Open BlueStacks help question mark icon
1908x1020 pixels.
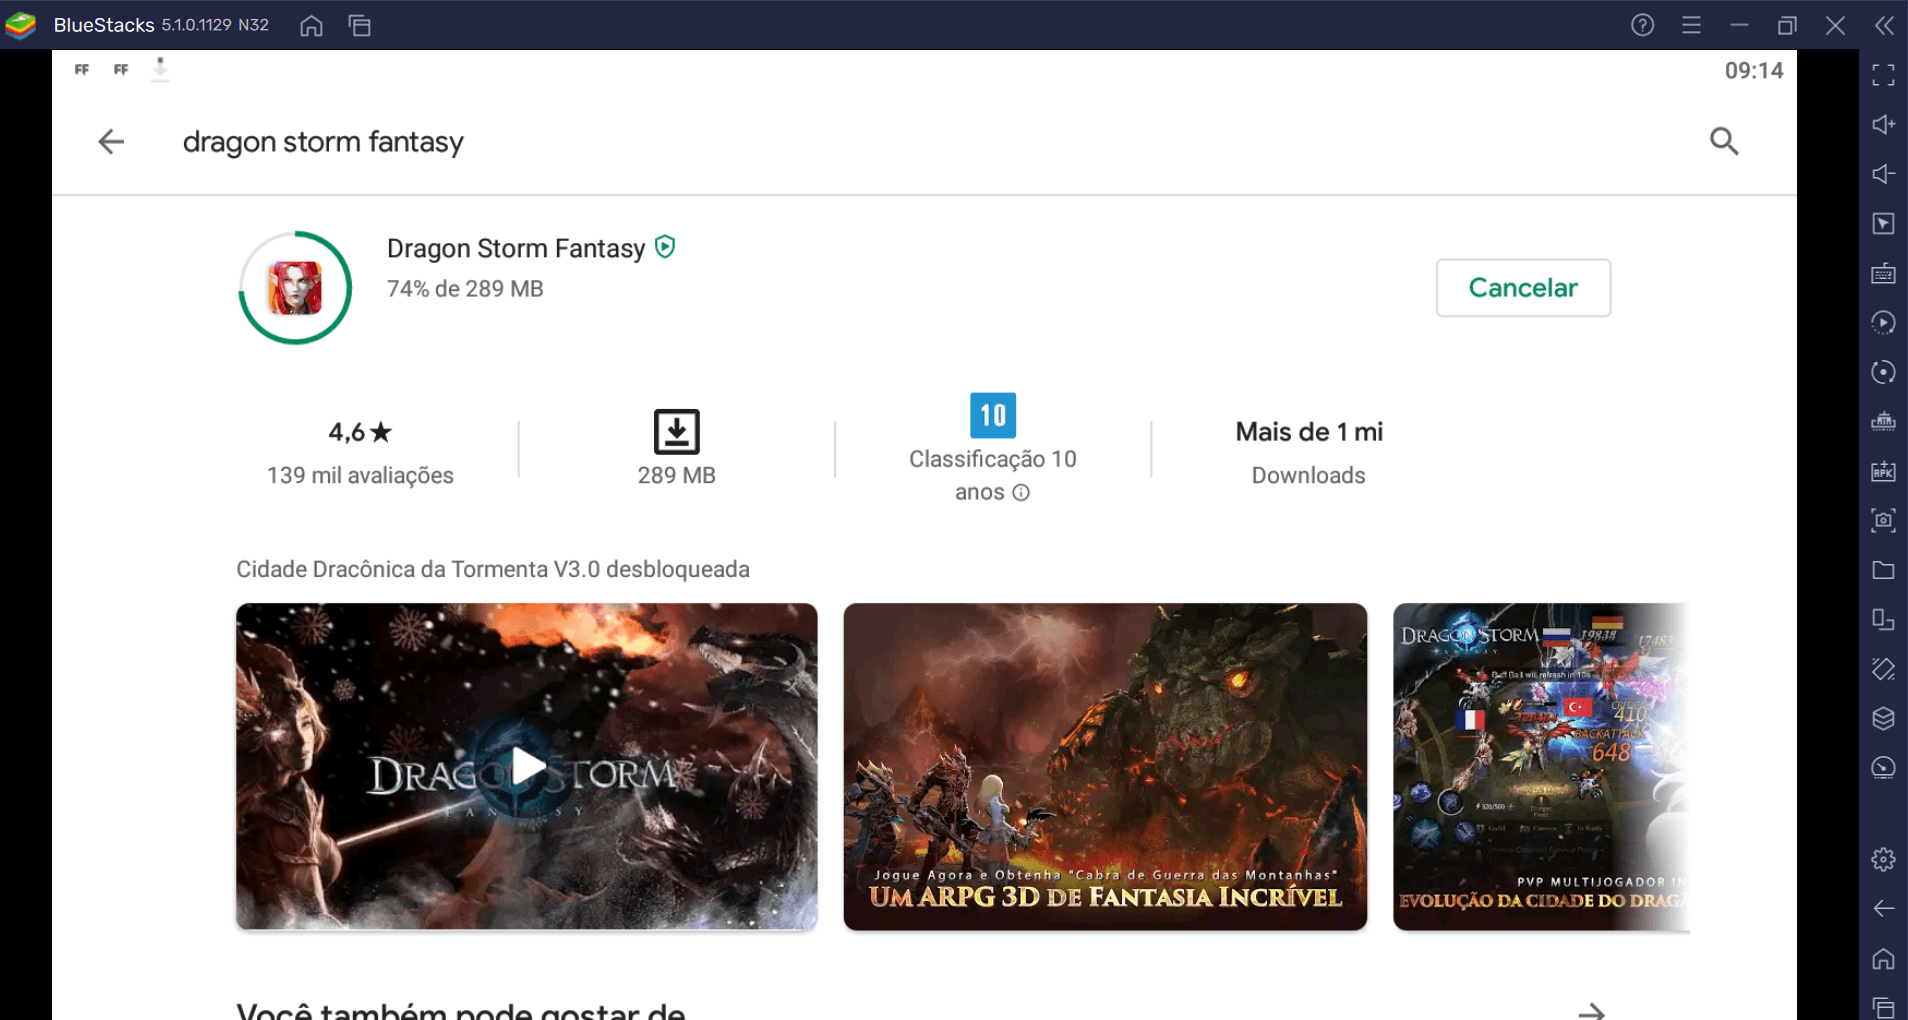[1642, 25]
